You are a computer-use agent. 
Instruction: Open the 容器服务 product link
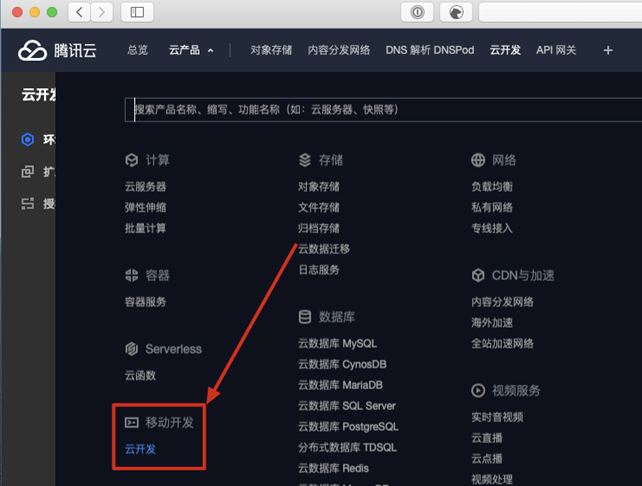145,302
